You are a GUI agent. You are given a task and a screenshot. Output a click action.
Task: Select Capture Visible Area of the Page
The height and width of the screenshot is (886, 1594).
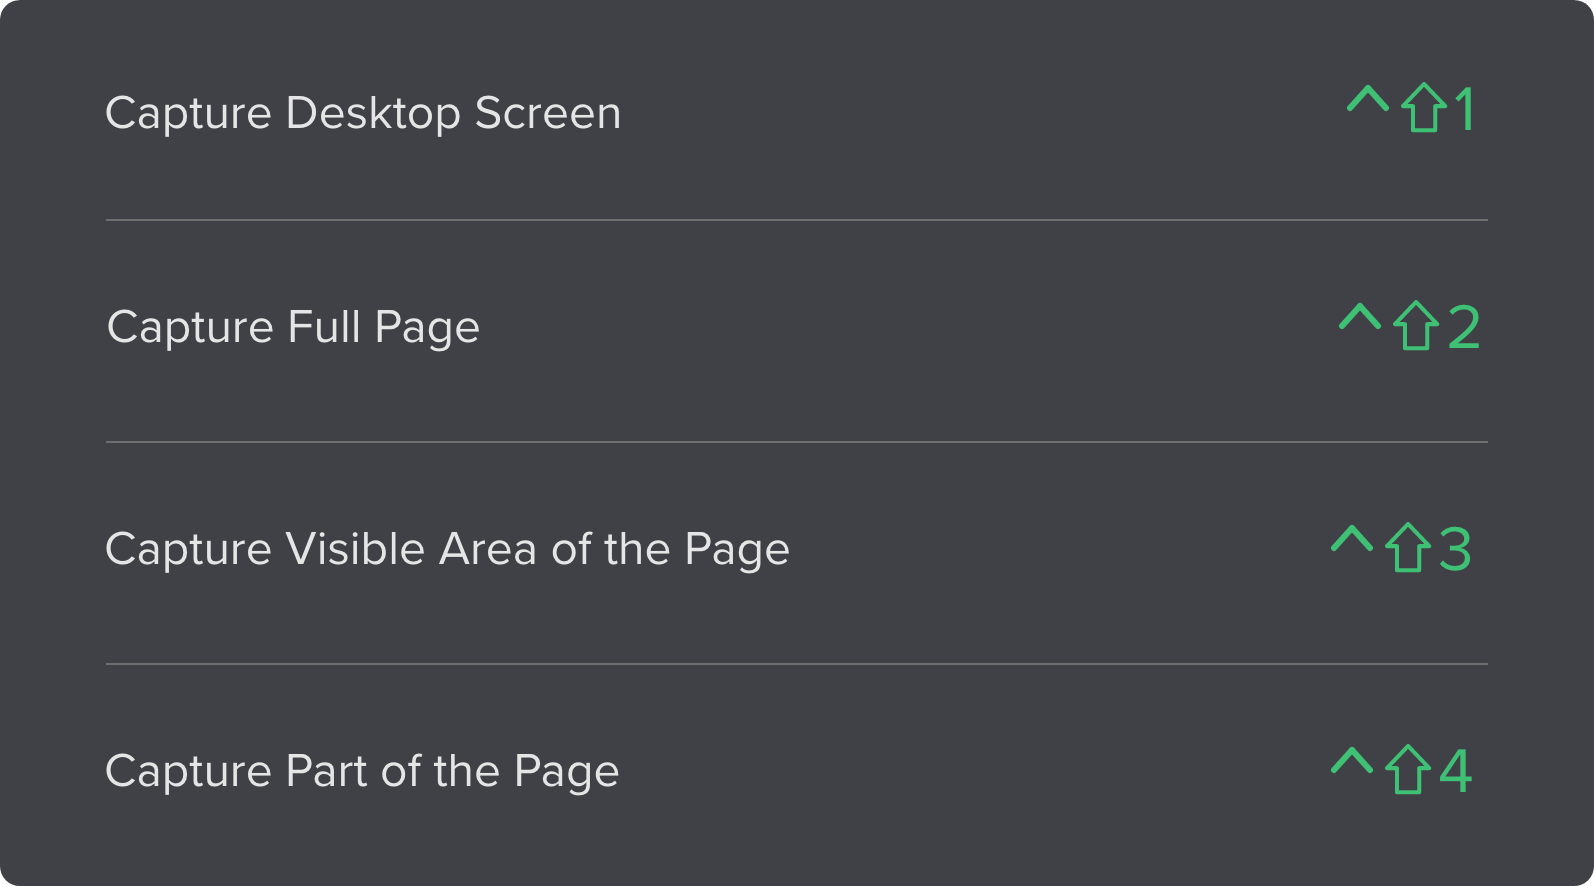[x=796, y=553]
